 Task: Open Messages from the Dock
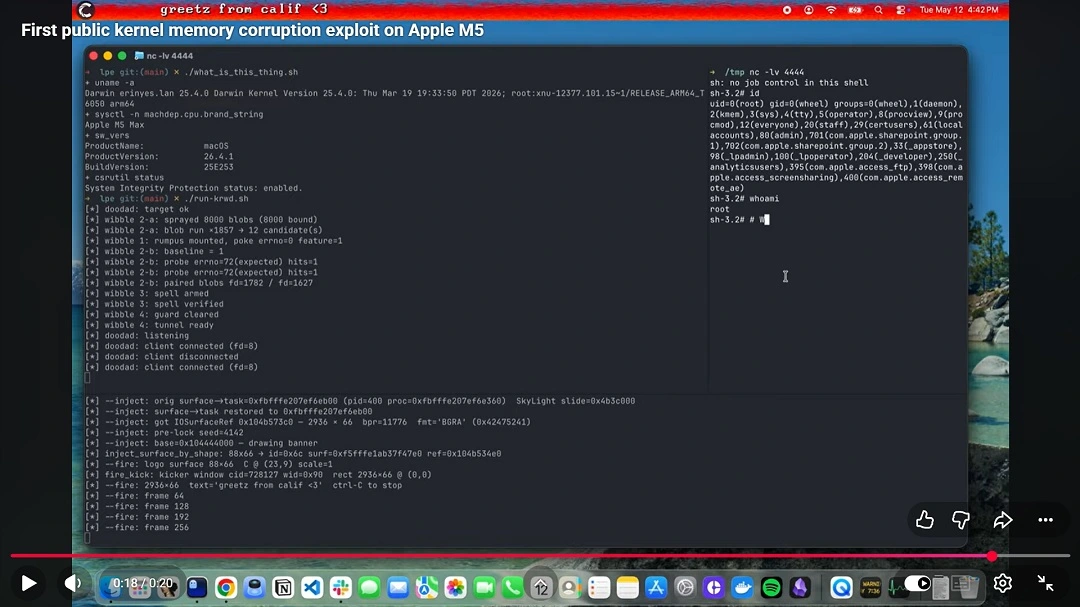click(369, 587)
